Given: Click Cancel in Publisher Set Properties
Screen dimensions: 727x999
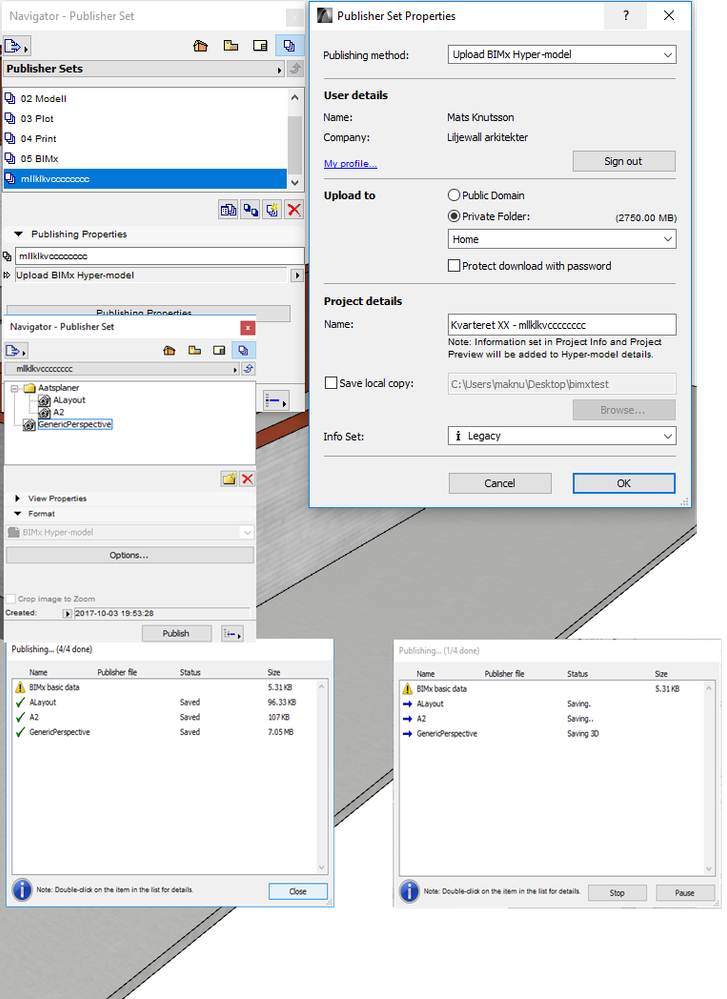Looking at the screenshot, I should [500, 483].
